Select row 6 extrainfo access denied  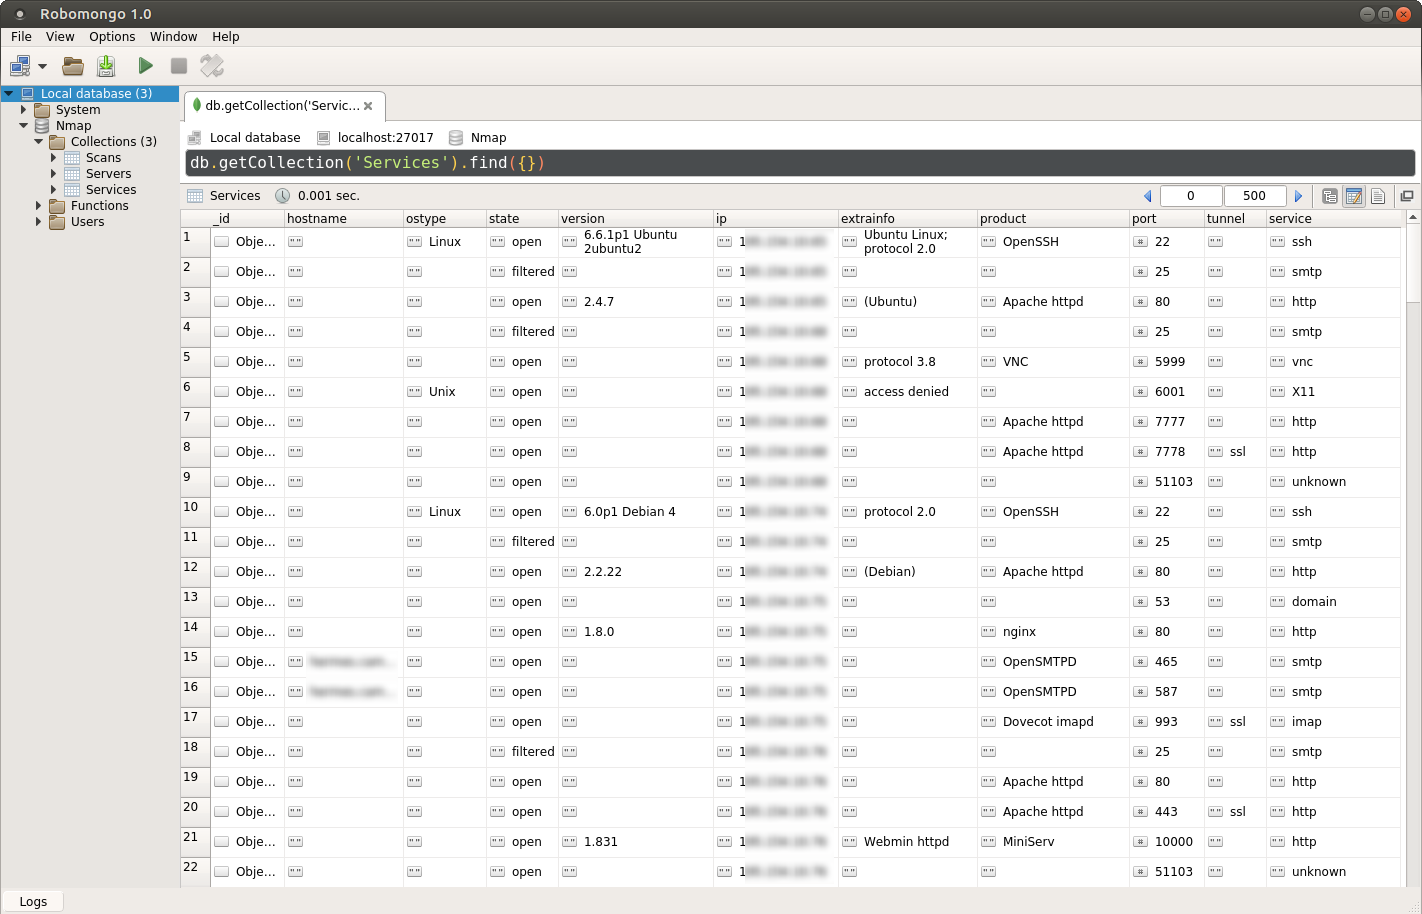coord(908,392)
